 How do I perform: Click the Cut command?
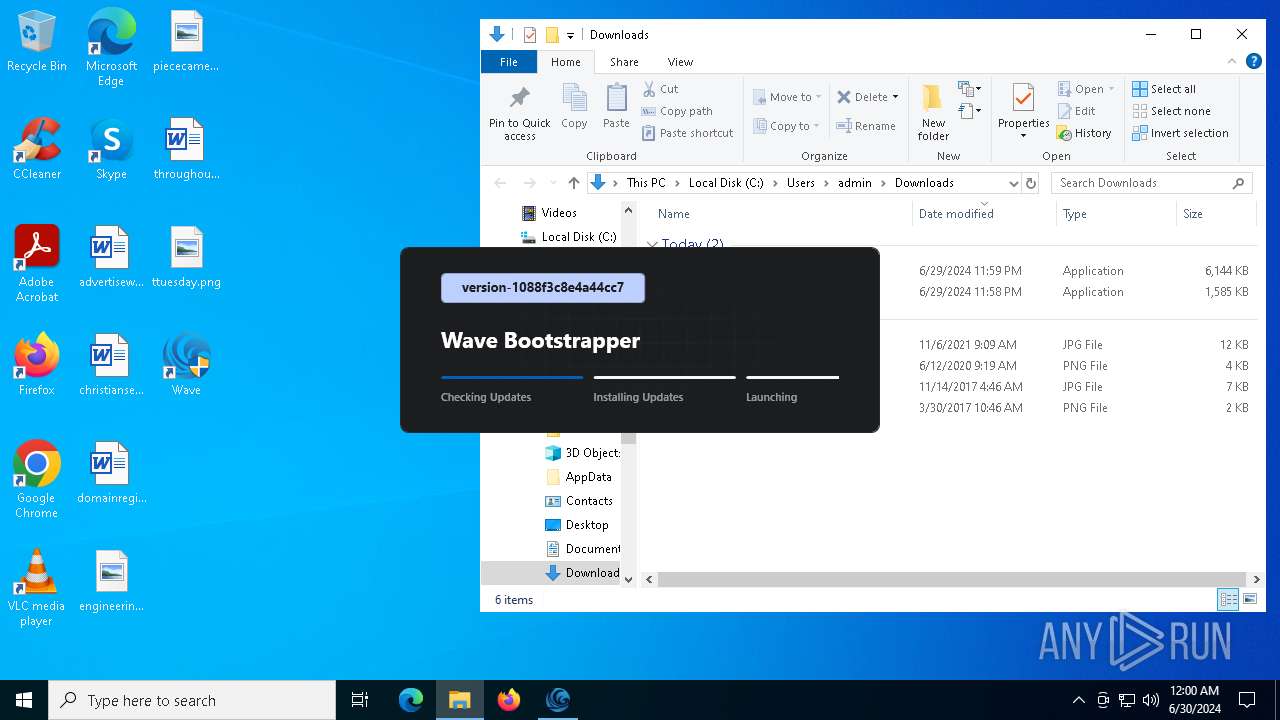pyautogui.click(x=660, y=89)
